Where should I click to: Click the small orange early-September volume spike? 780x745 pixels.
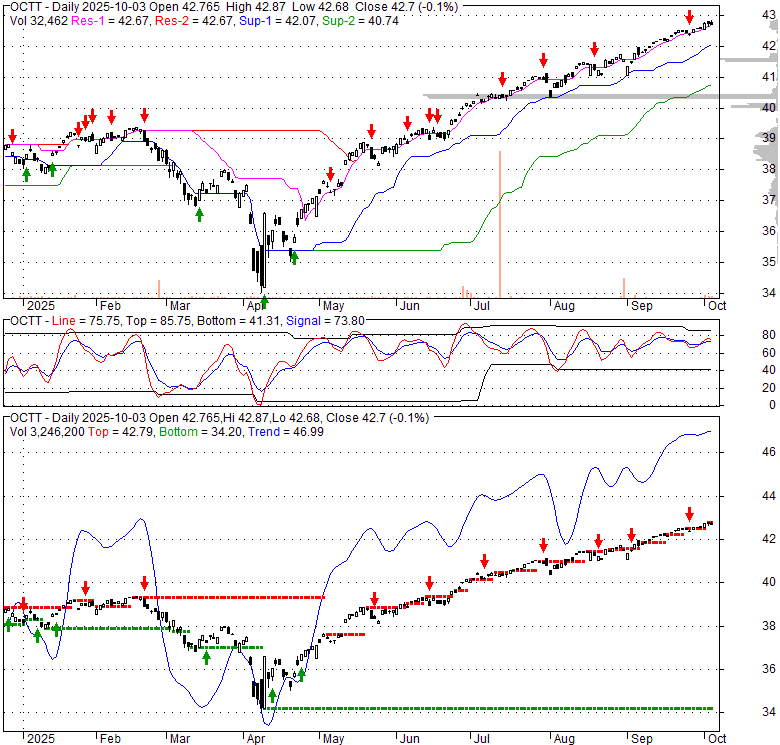point(624,288)
